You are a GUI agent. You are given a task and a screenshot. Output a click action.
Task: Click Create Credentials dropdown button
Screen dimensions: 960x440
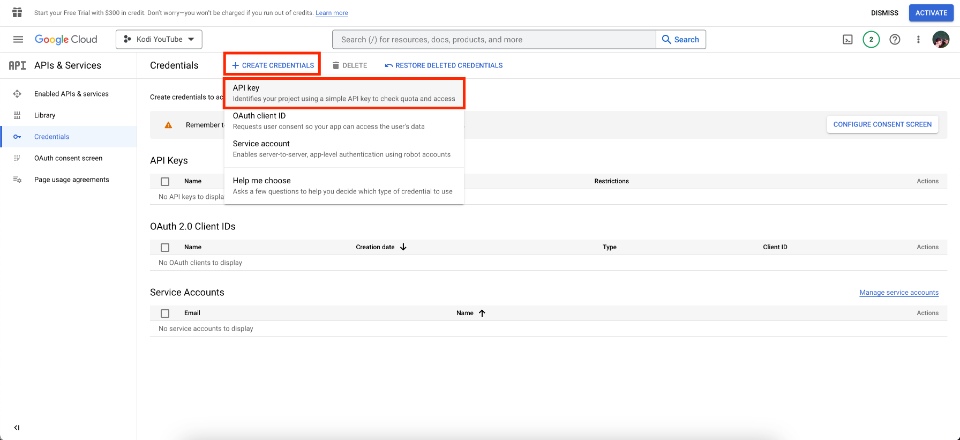272,65
